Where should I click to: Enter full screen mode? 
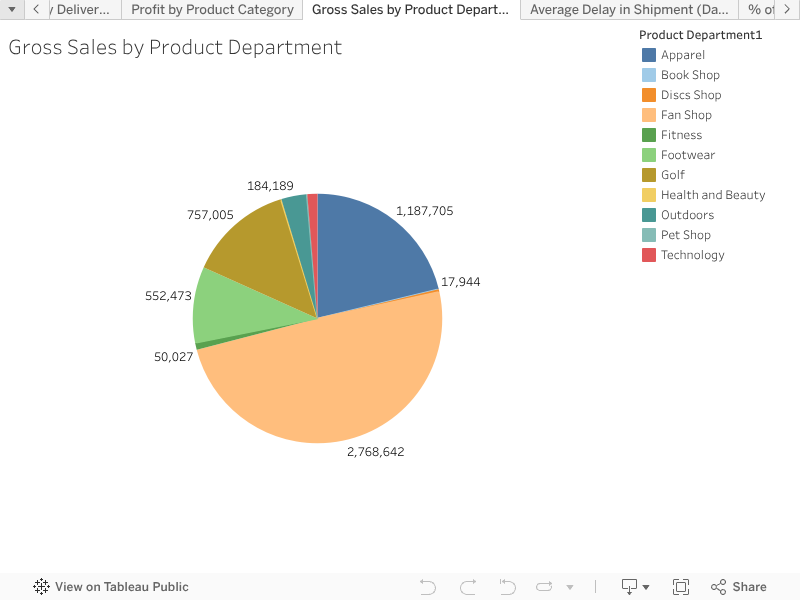pyautogui.click(x=681, y=587)
